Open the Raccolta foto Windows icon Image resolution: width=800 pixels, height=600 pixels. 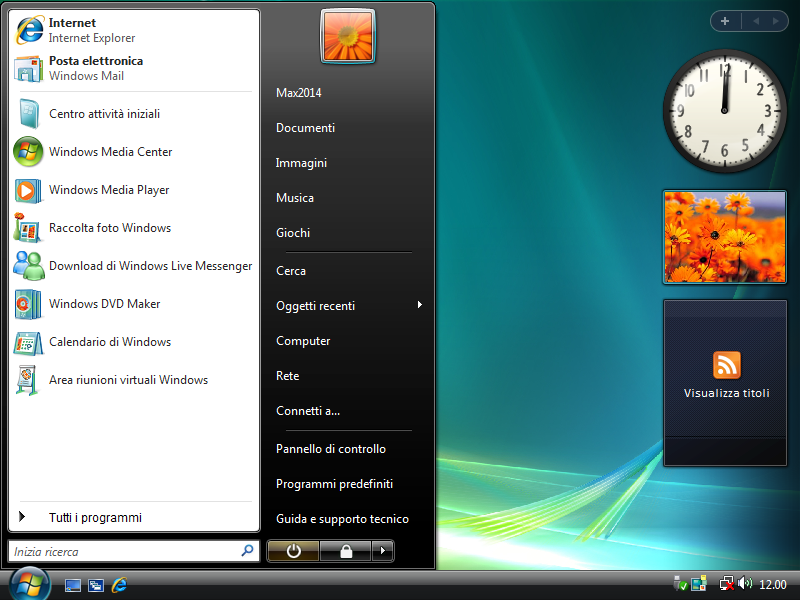point(27,228)
